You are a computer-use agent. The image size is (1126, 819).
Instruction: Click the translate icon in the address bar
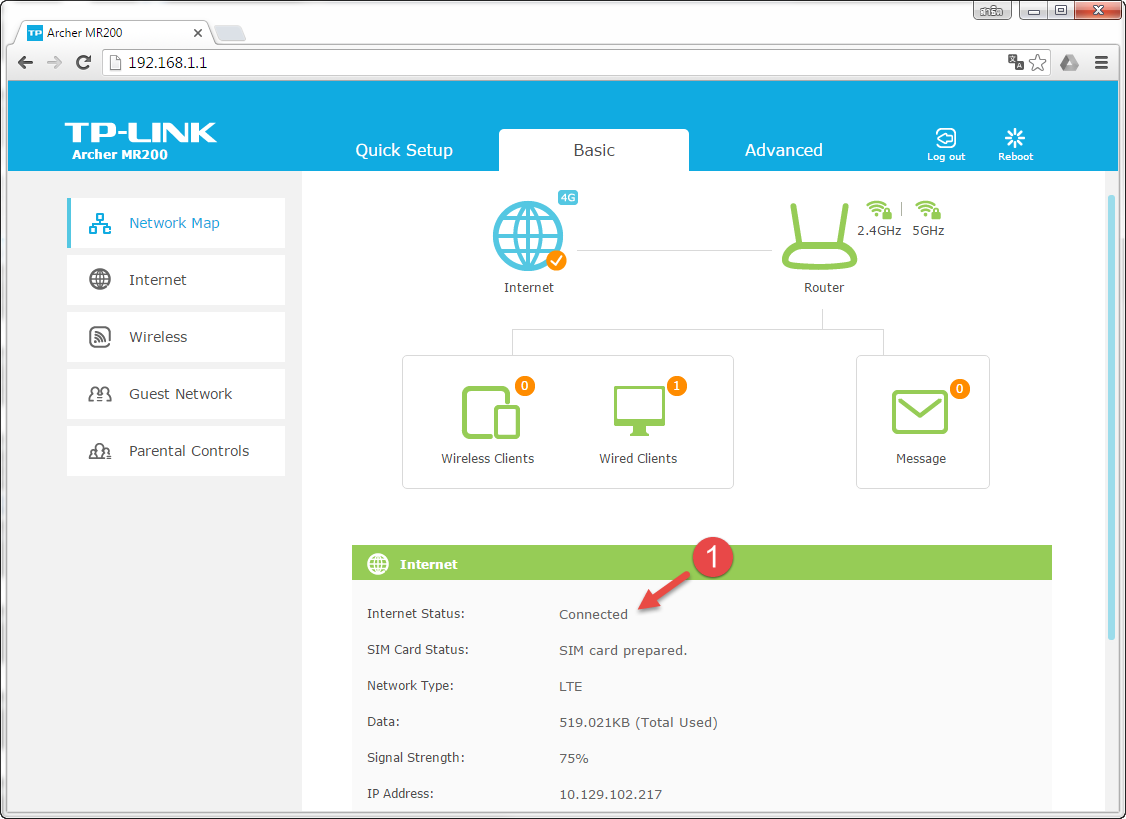[1015, 63]
